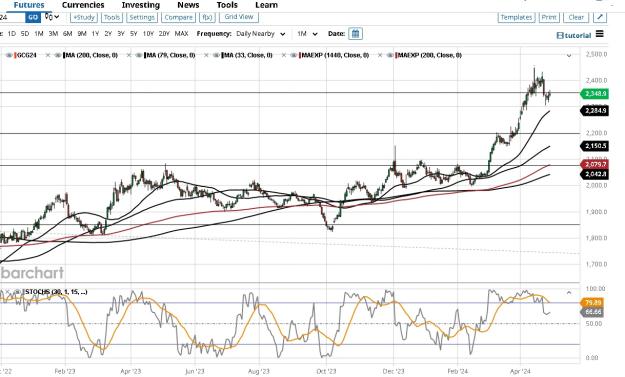Click the expand-chart arrow icon after Clear
Image resolution: width=625 pixels, height=377 pixels.
(600, 17)
